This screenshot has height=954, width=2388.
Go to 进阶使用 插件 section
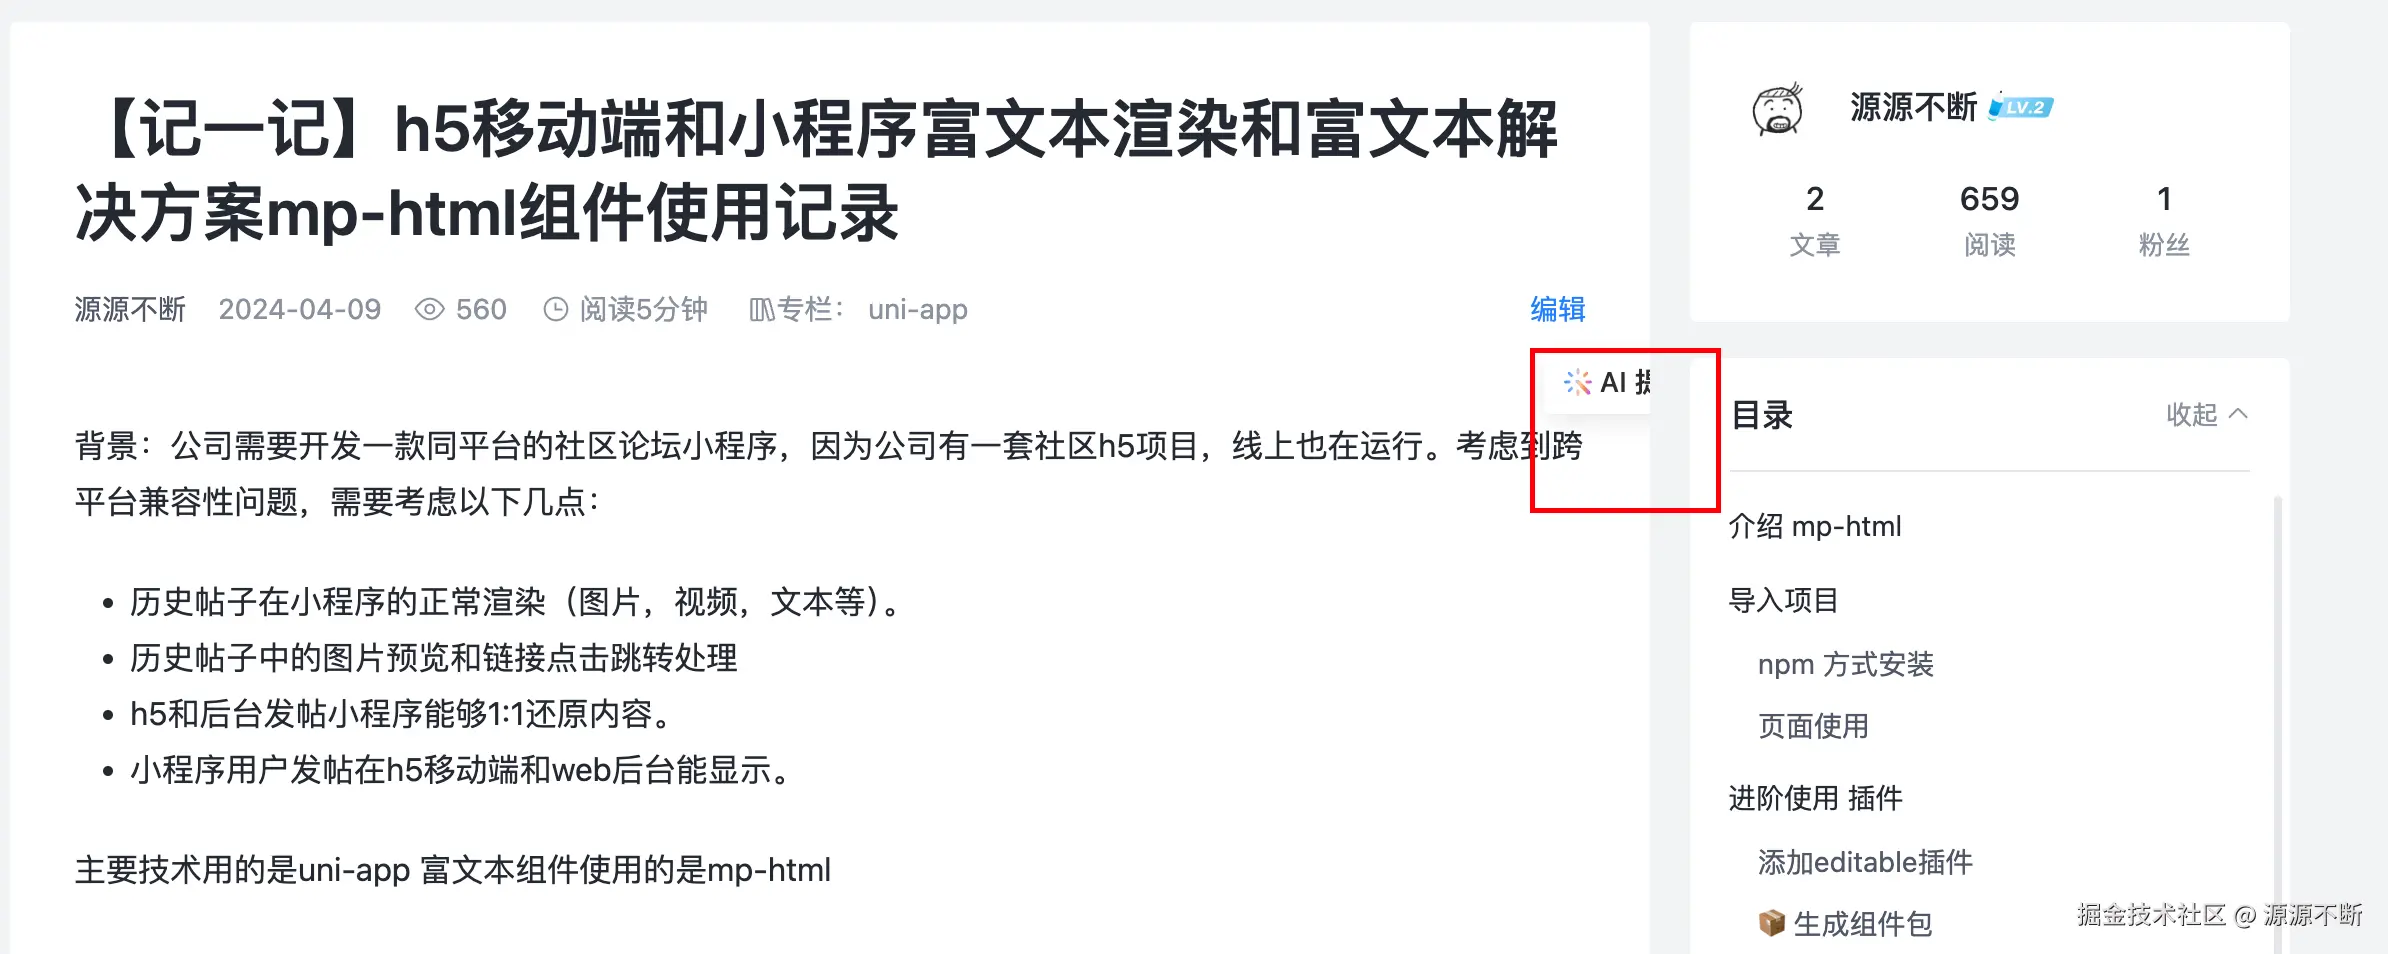pos(1815,798)
